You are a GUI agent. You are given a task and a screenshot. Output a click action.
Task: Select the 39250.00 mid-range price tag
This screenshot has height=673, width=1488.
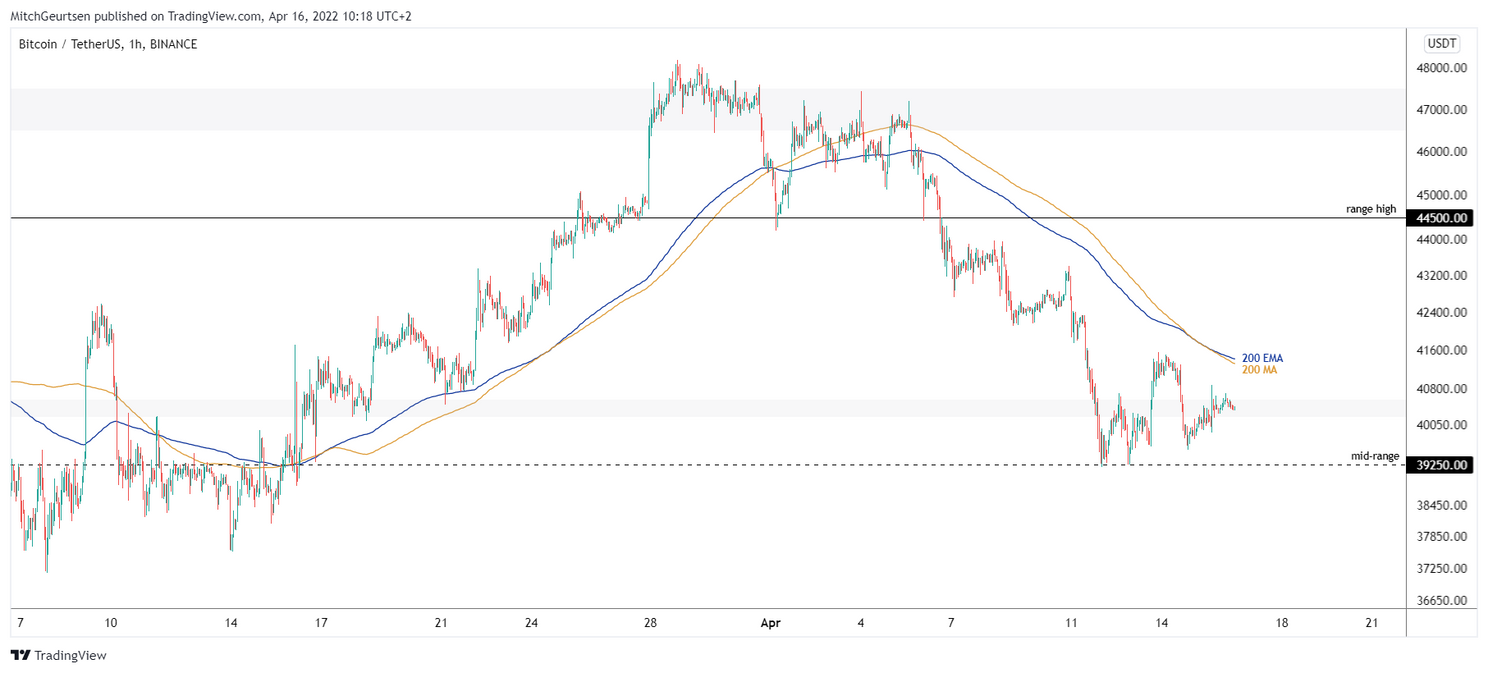[x=1441, y=465]
